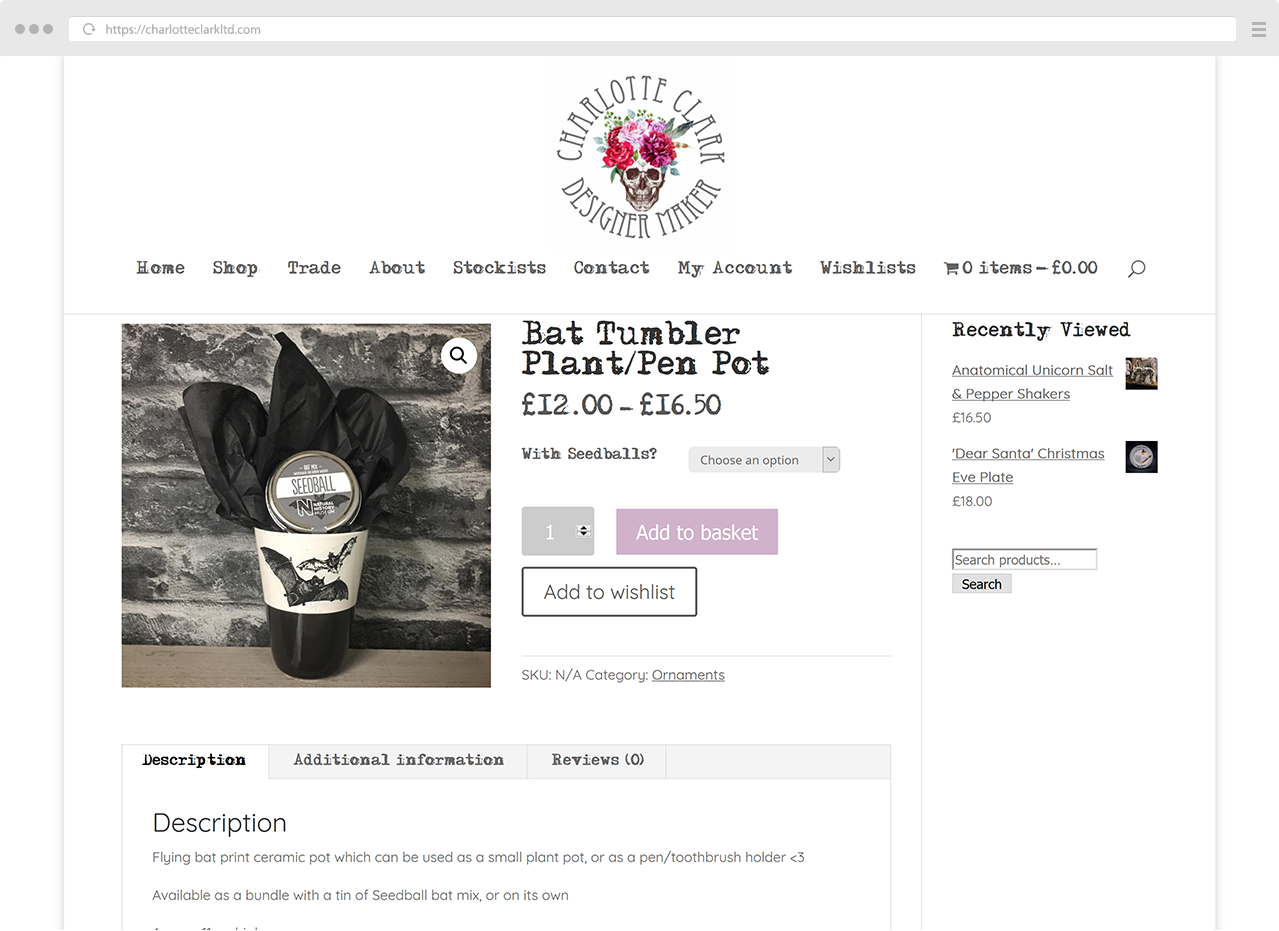Follow the Ornaments category link
The height and width of the screenshot is (931, 1279).
click(688, 675)
